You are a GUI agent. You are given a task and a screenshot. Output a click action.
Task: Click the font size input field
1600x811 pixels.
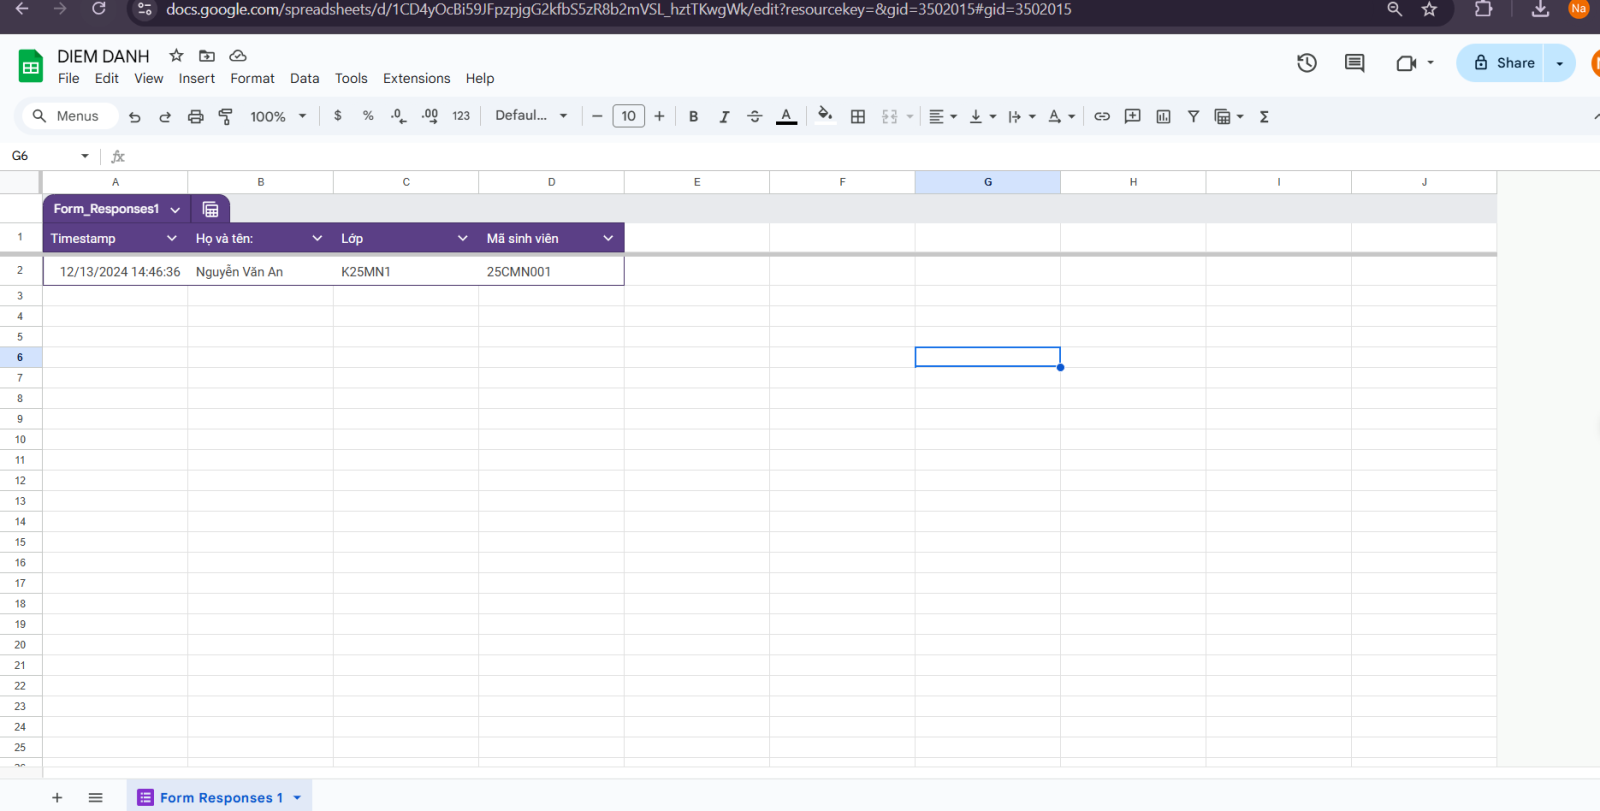click(628, 116)
